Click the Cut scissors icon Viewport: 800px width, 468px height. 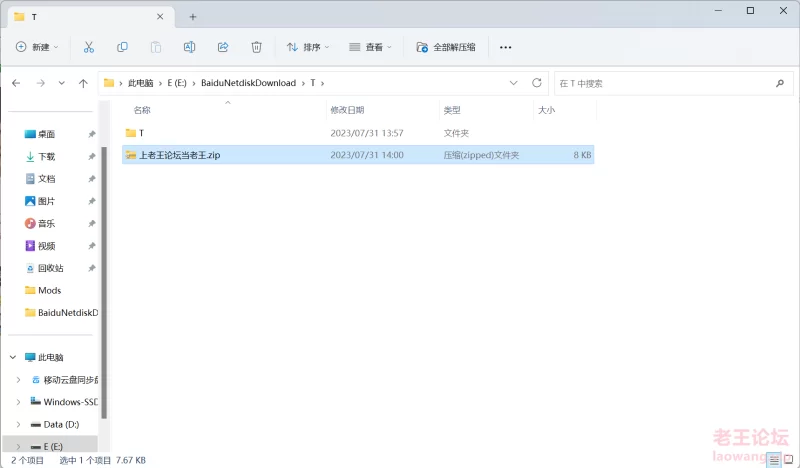tap(88, 47)
